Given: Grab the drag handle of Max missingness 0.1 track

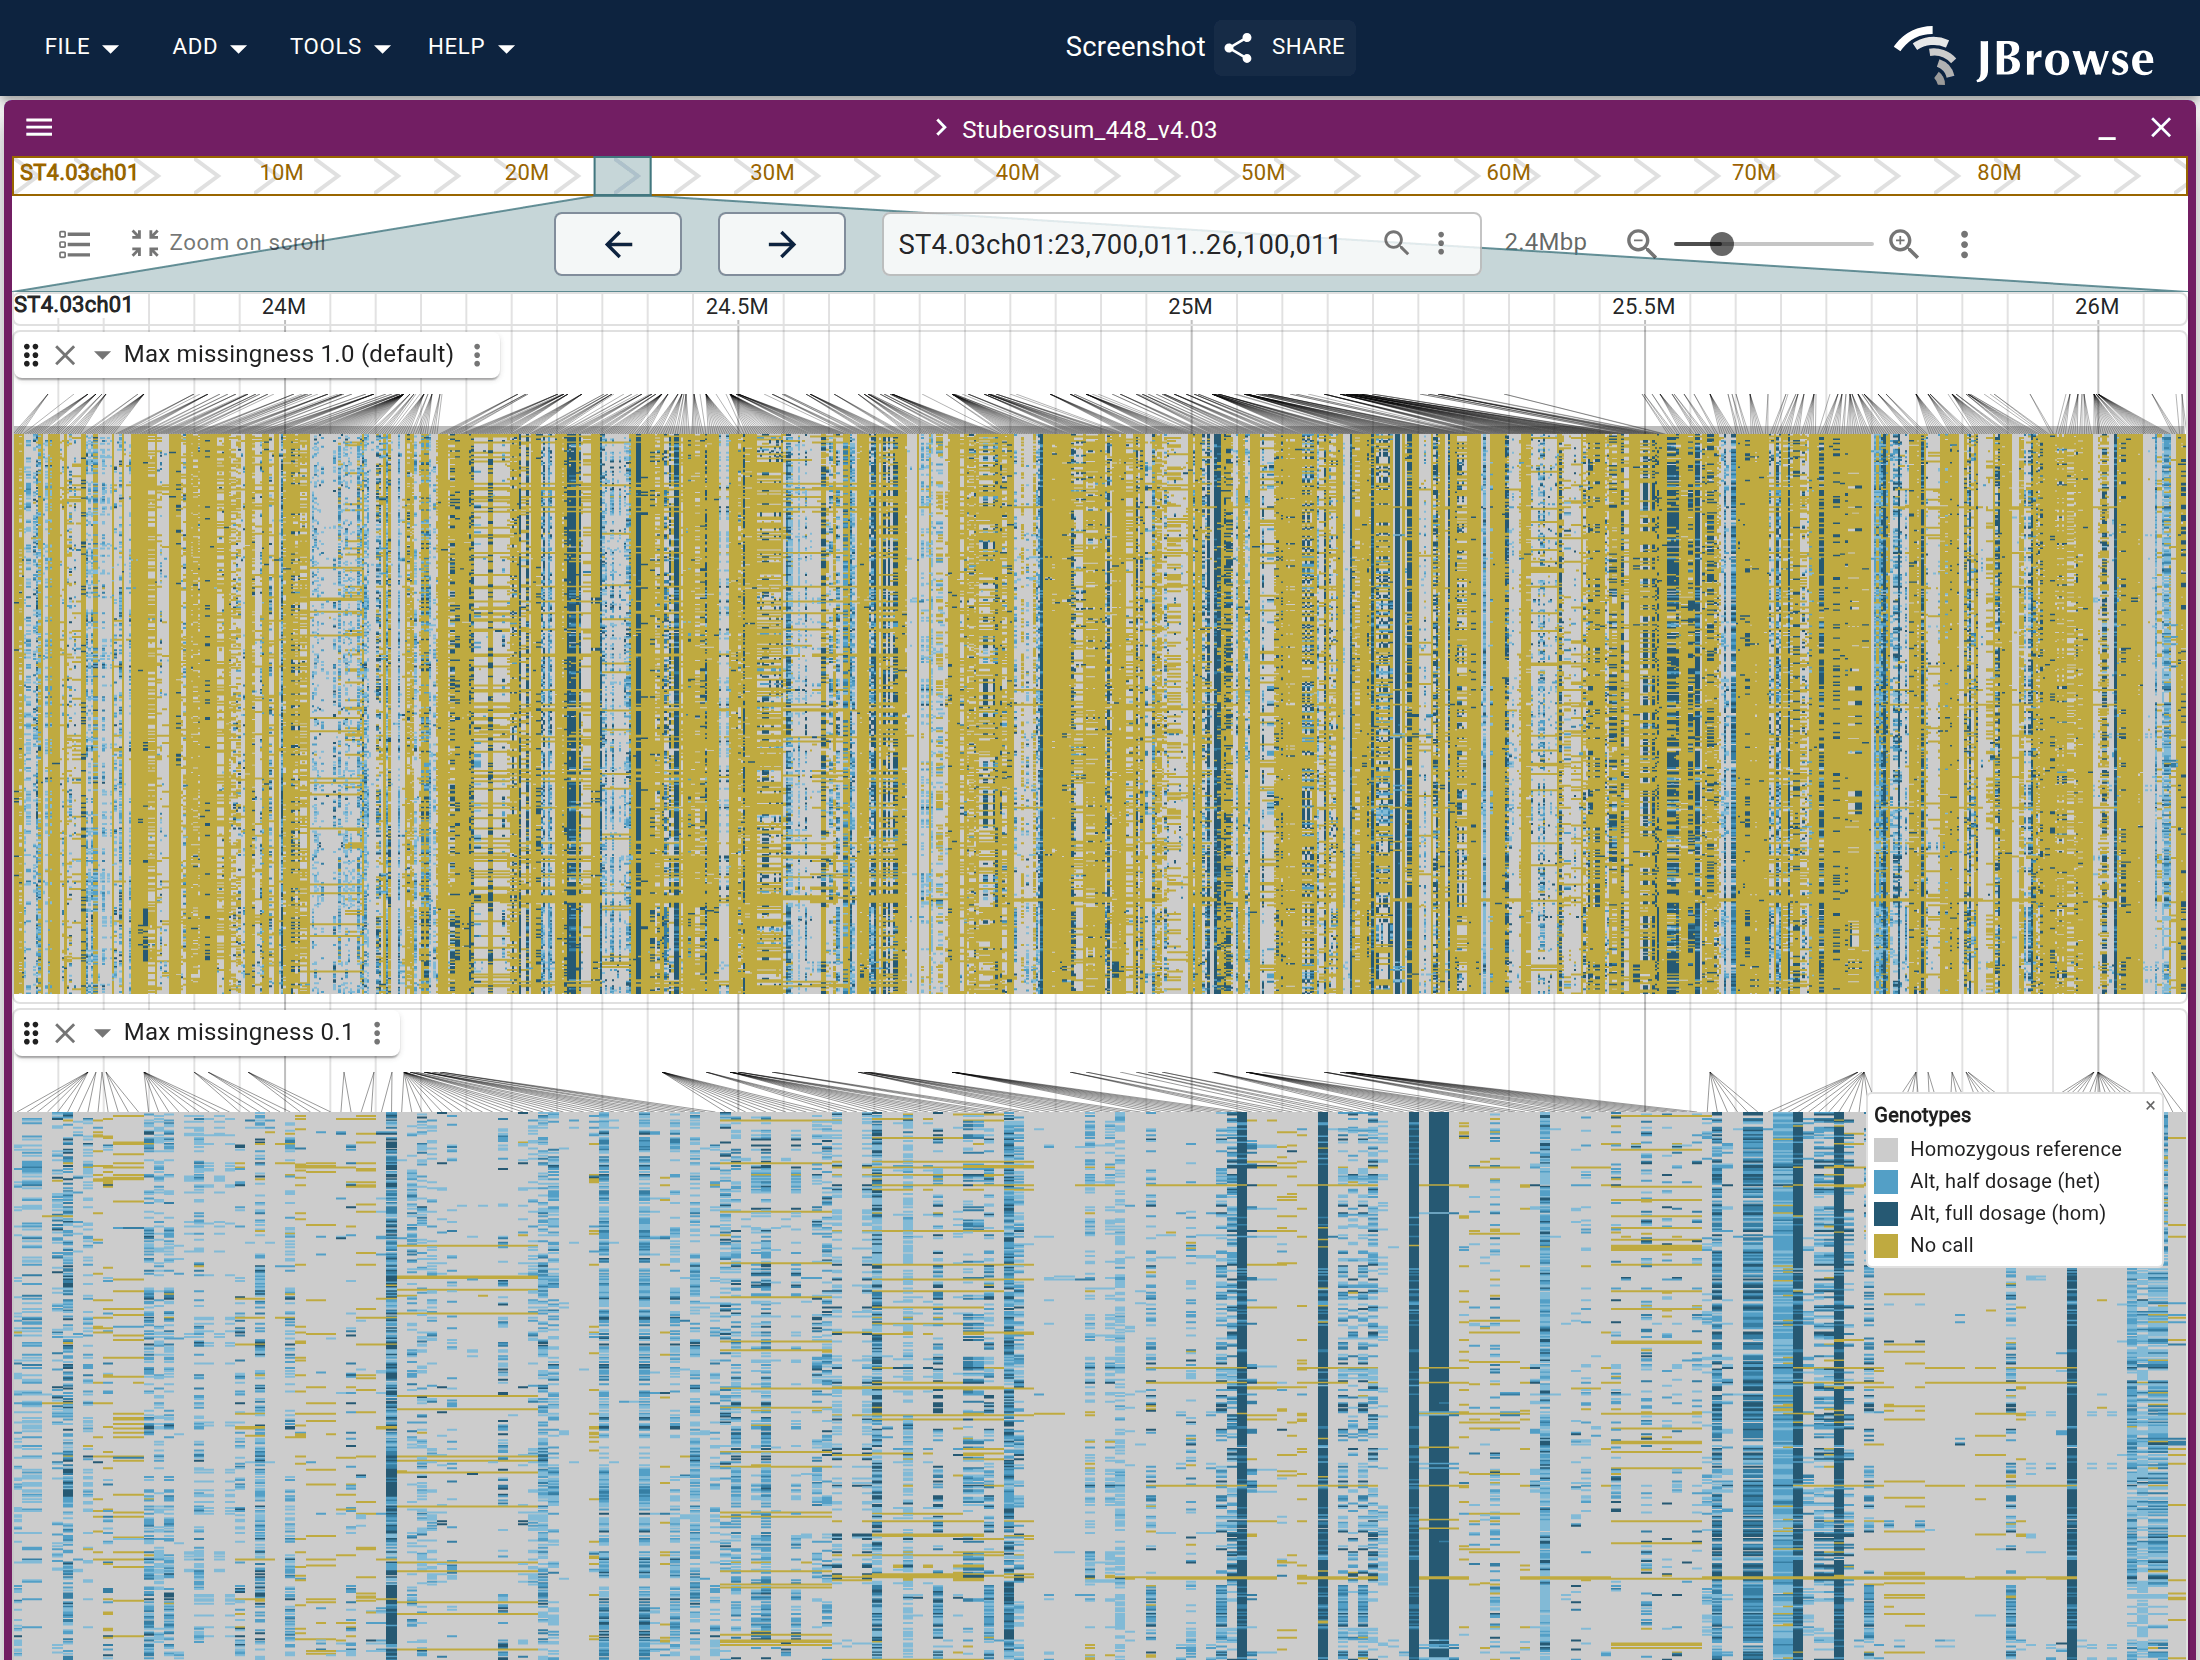Looking at the screenshot, I should coord(31,1033).
